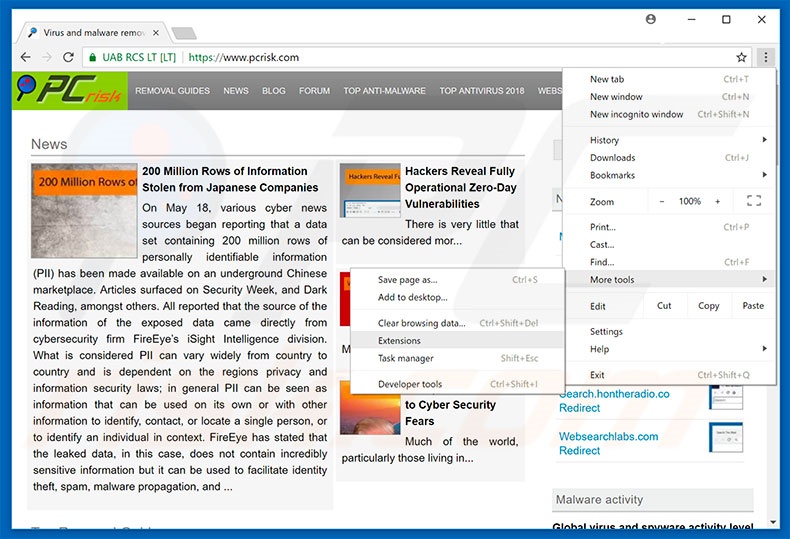Image resolution: width=790 pixels, height=539 pixels.
Task: Close the Virus and malware tab
Action: (x=156, y=33)
